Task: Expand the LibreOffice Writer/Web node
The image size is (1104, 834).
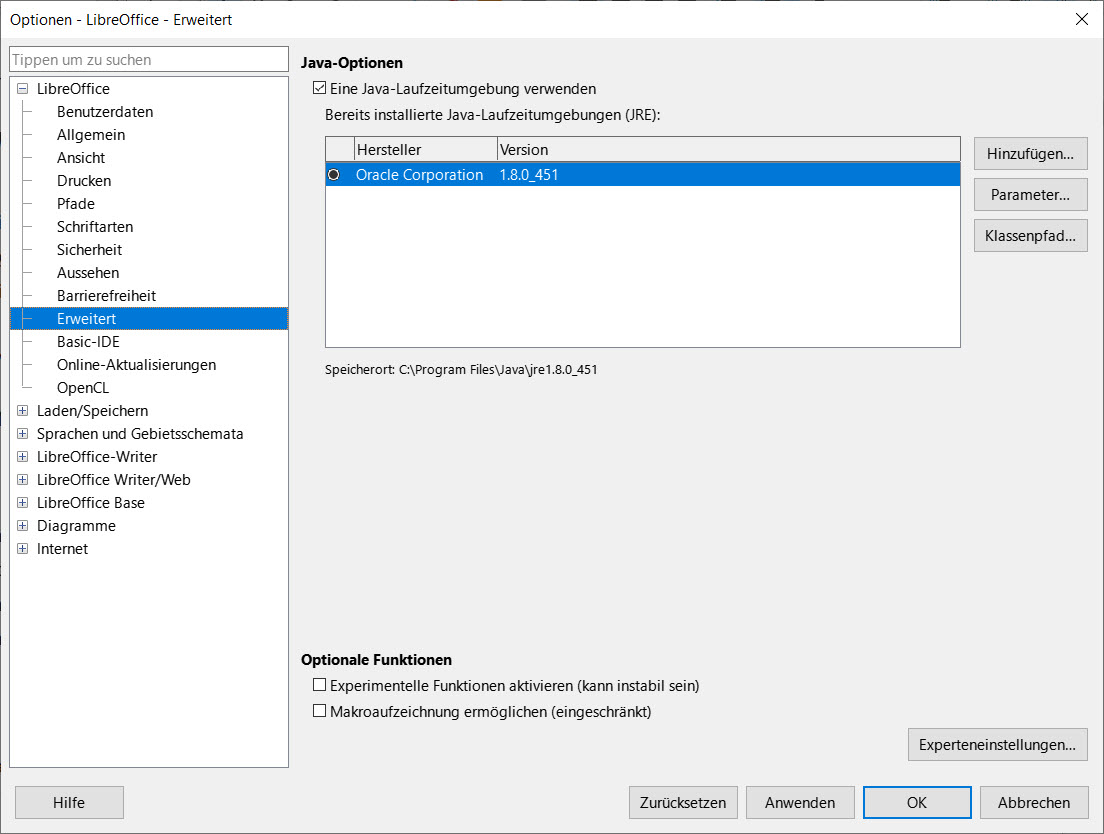Action: [23, 479]
